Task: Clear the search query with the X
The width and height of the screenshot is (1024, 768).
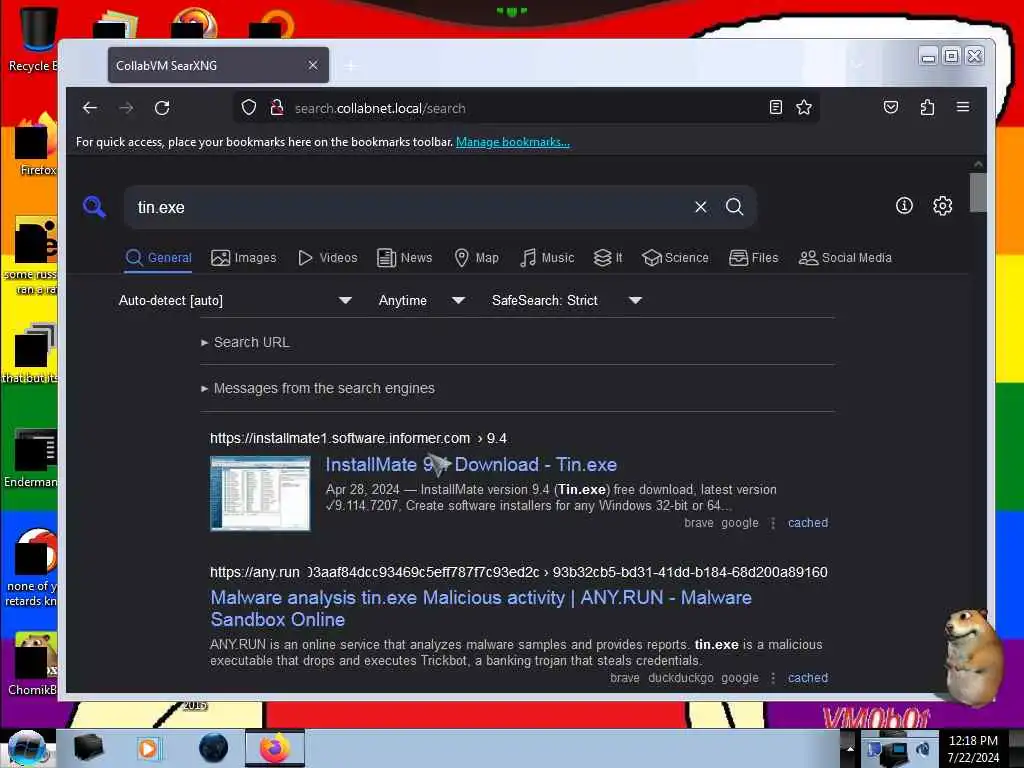Action: pos(701,207)
